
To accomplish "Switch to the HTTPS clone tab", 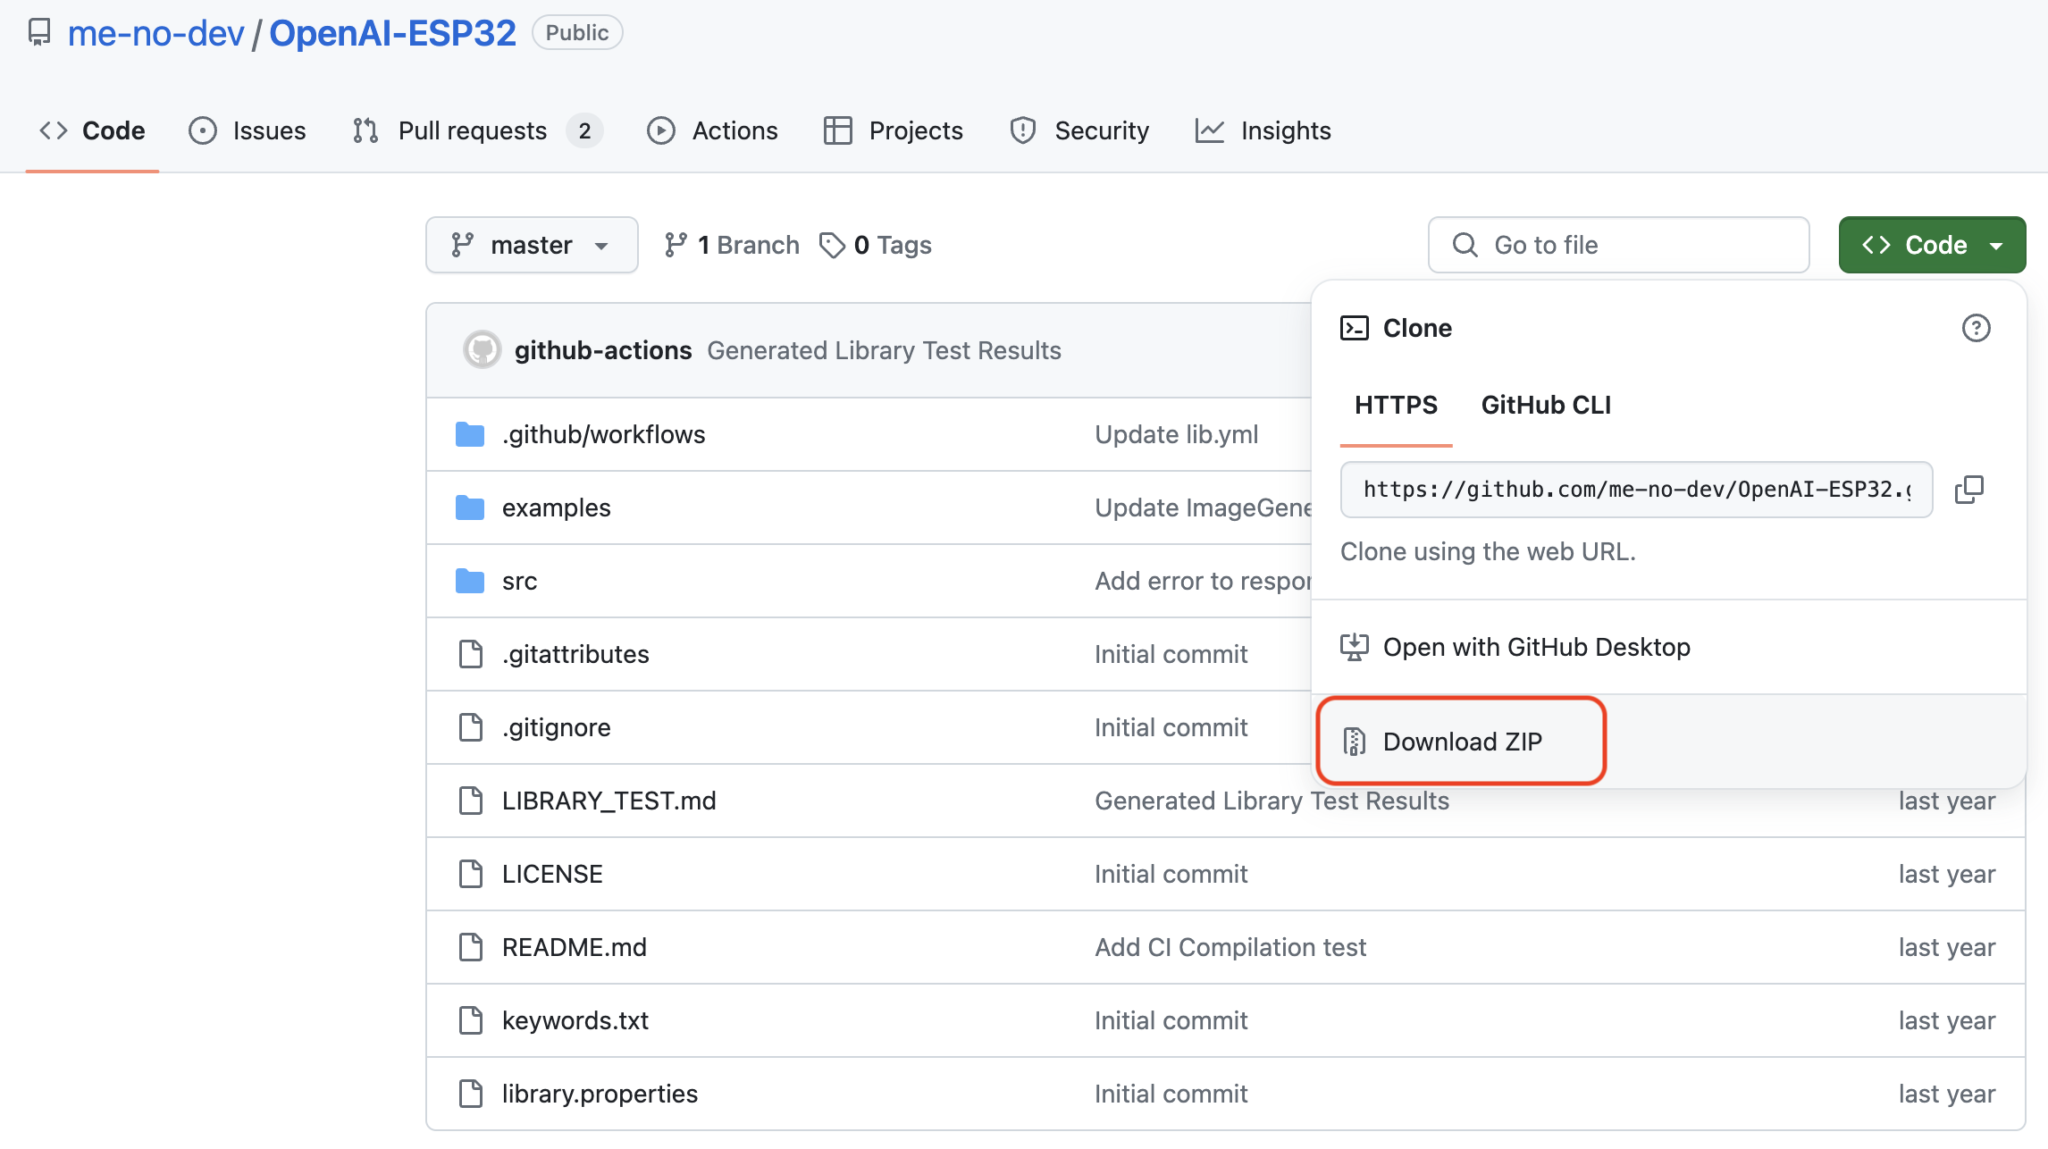I will point(1396,405).
